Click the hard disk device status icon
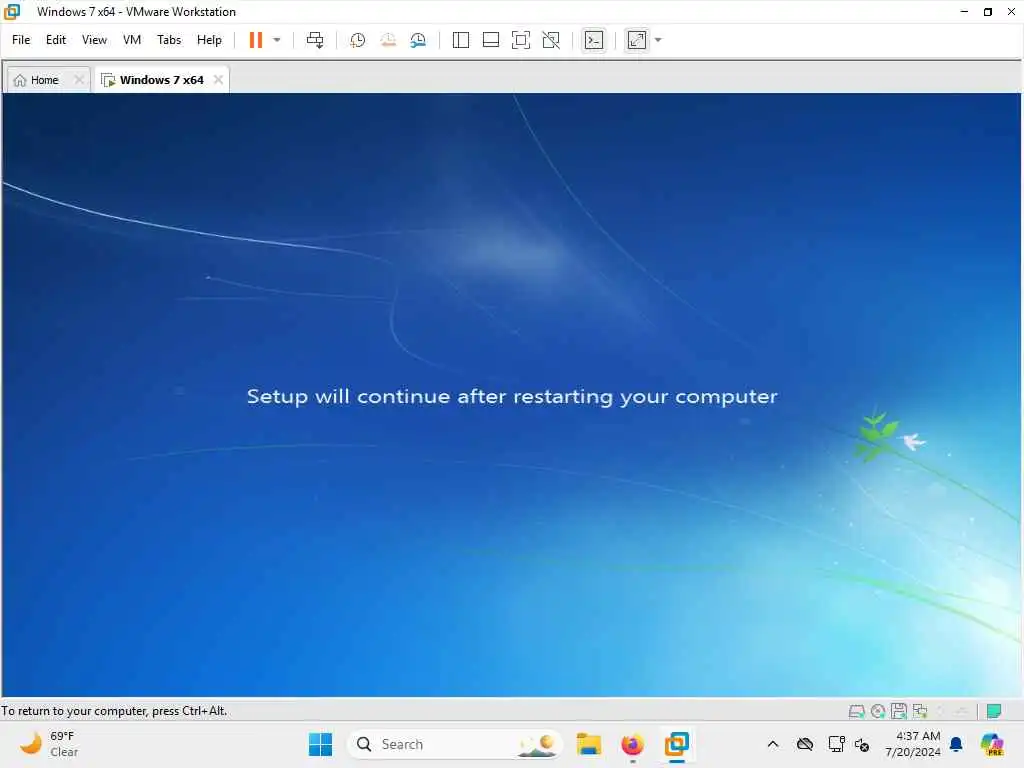Image resolution: width=1024 pixels, height=768 pixels. pos(856,711)
